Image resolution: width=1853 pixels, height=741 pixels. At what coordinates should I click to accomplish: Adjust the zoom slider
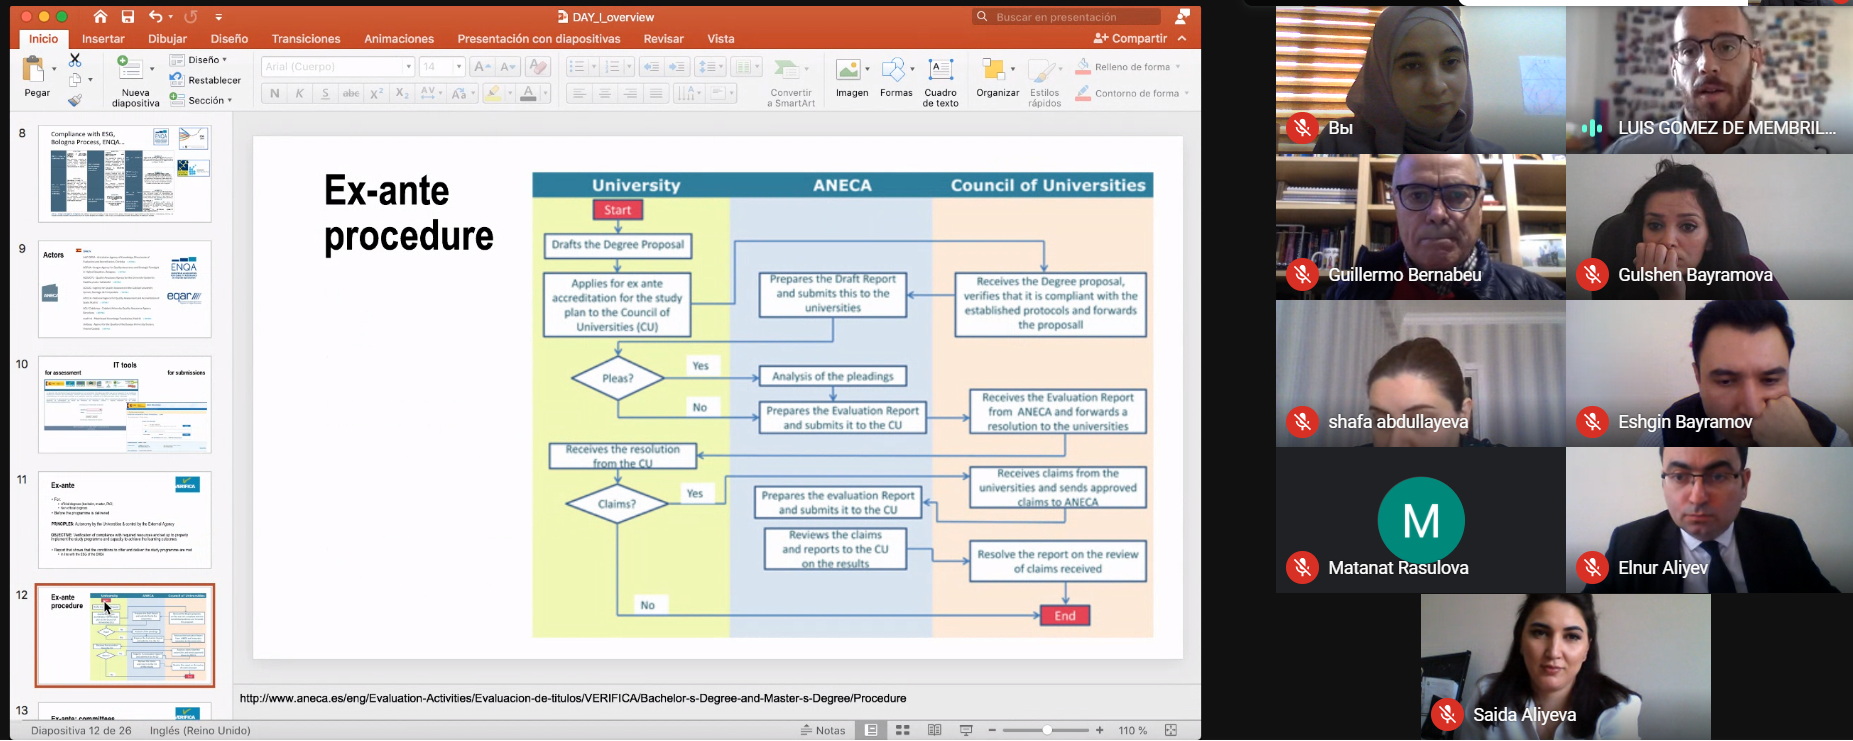[x=1046, y=730]
